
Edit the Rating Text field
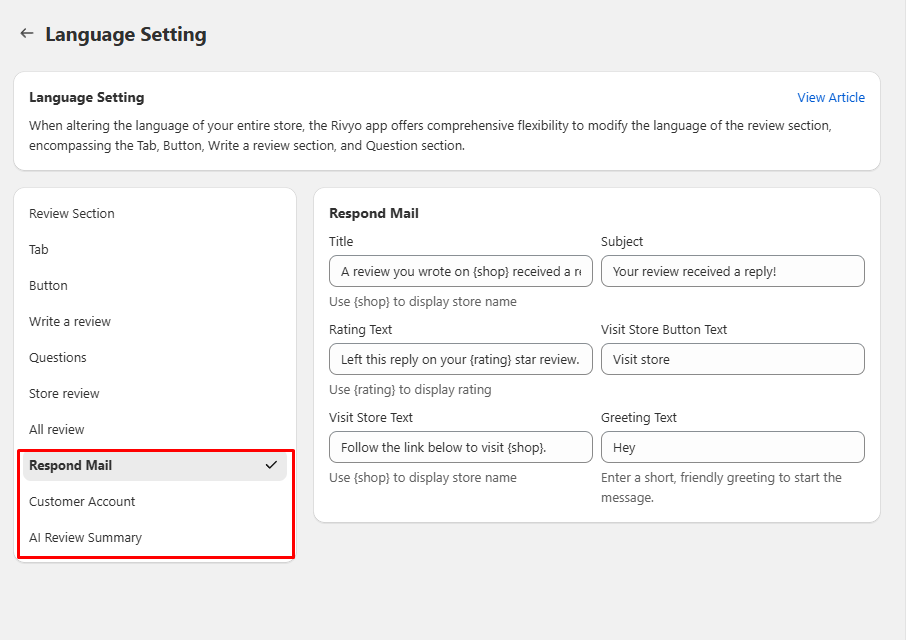pos(460,359)
